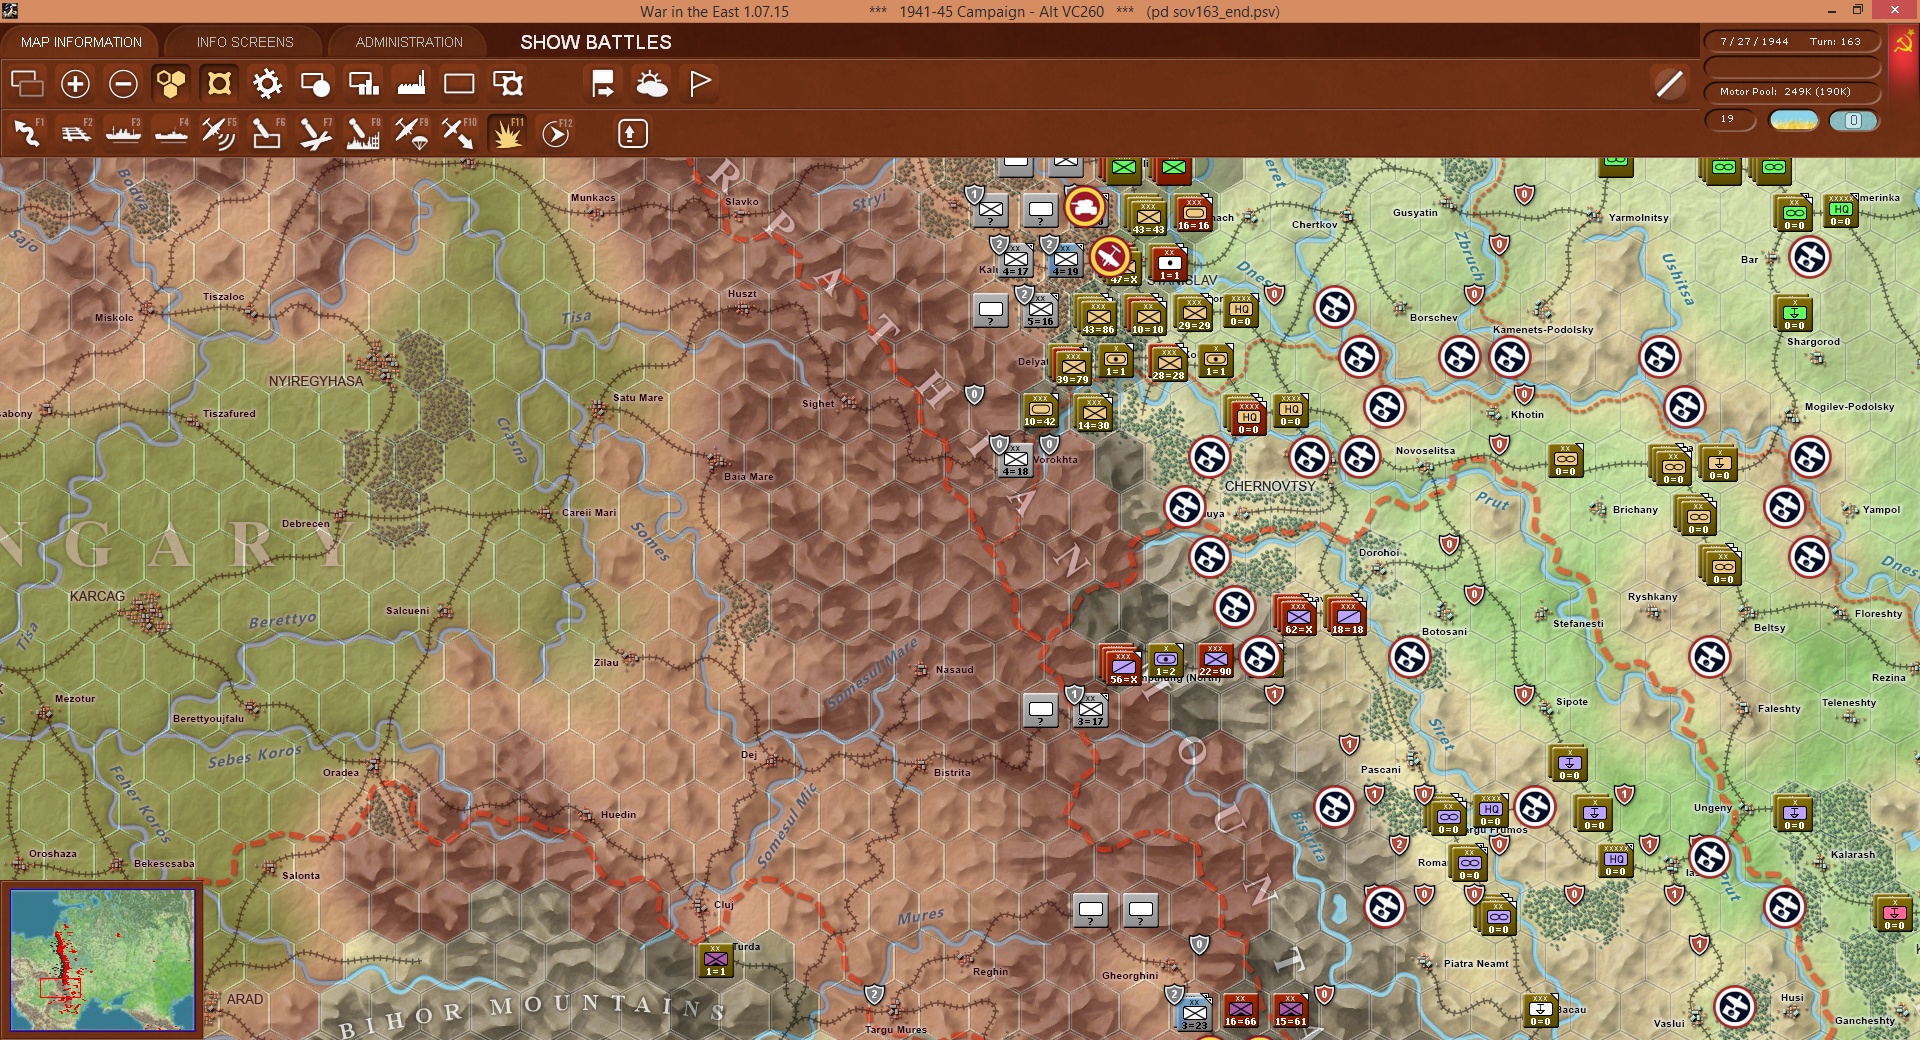Select the red unit counter 15=61
Image resolution: width=1920 pixels, height=1040 pixels.
click(1290, 1010)
